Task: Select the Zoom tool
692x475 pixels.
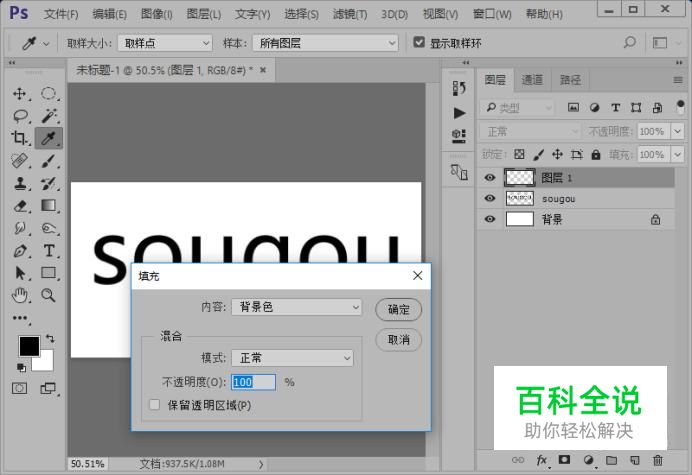Action: [49, 295]
